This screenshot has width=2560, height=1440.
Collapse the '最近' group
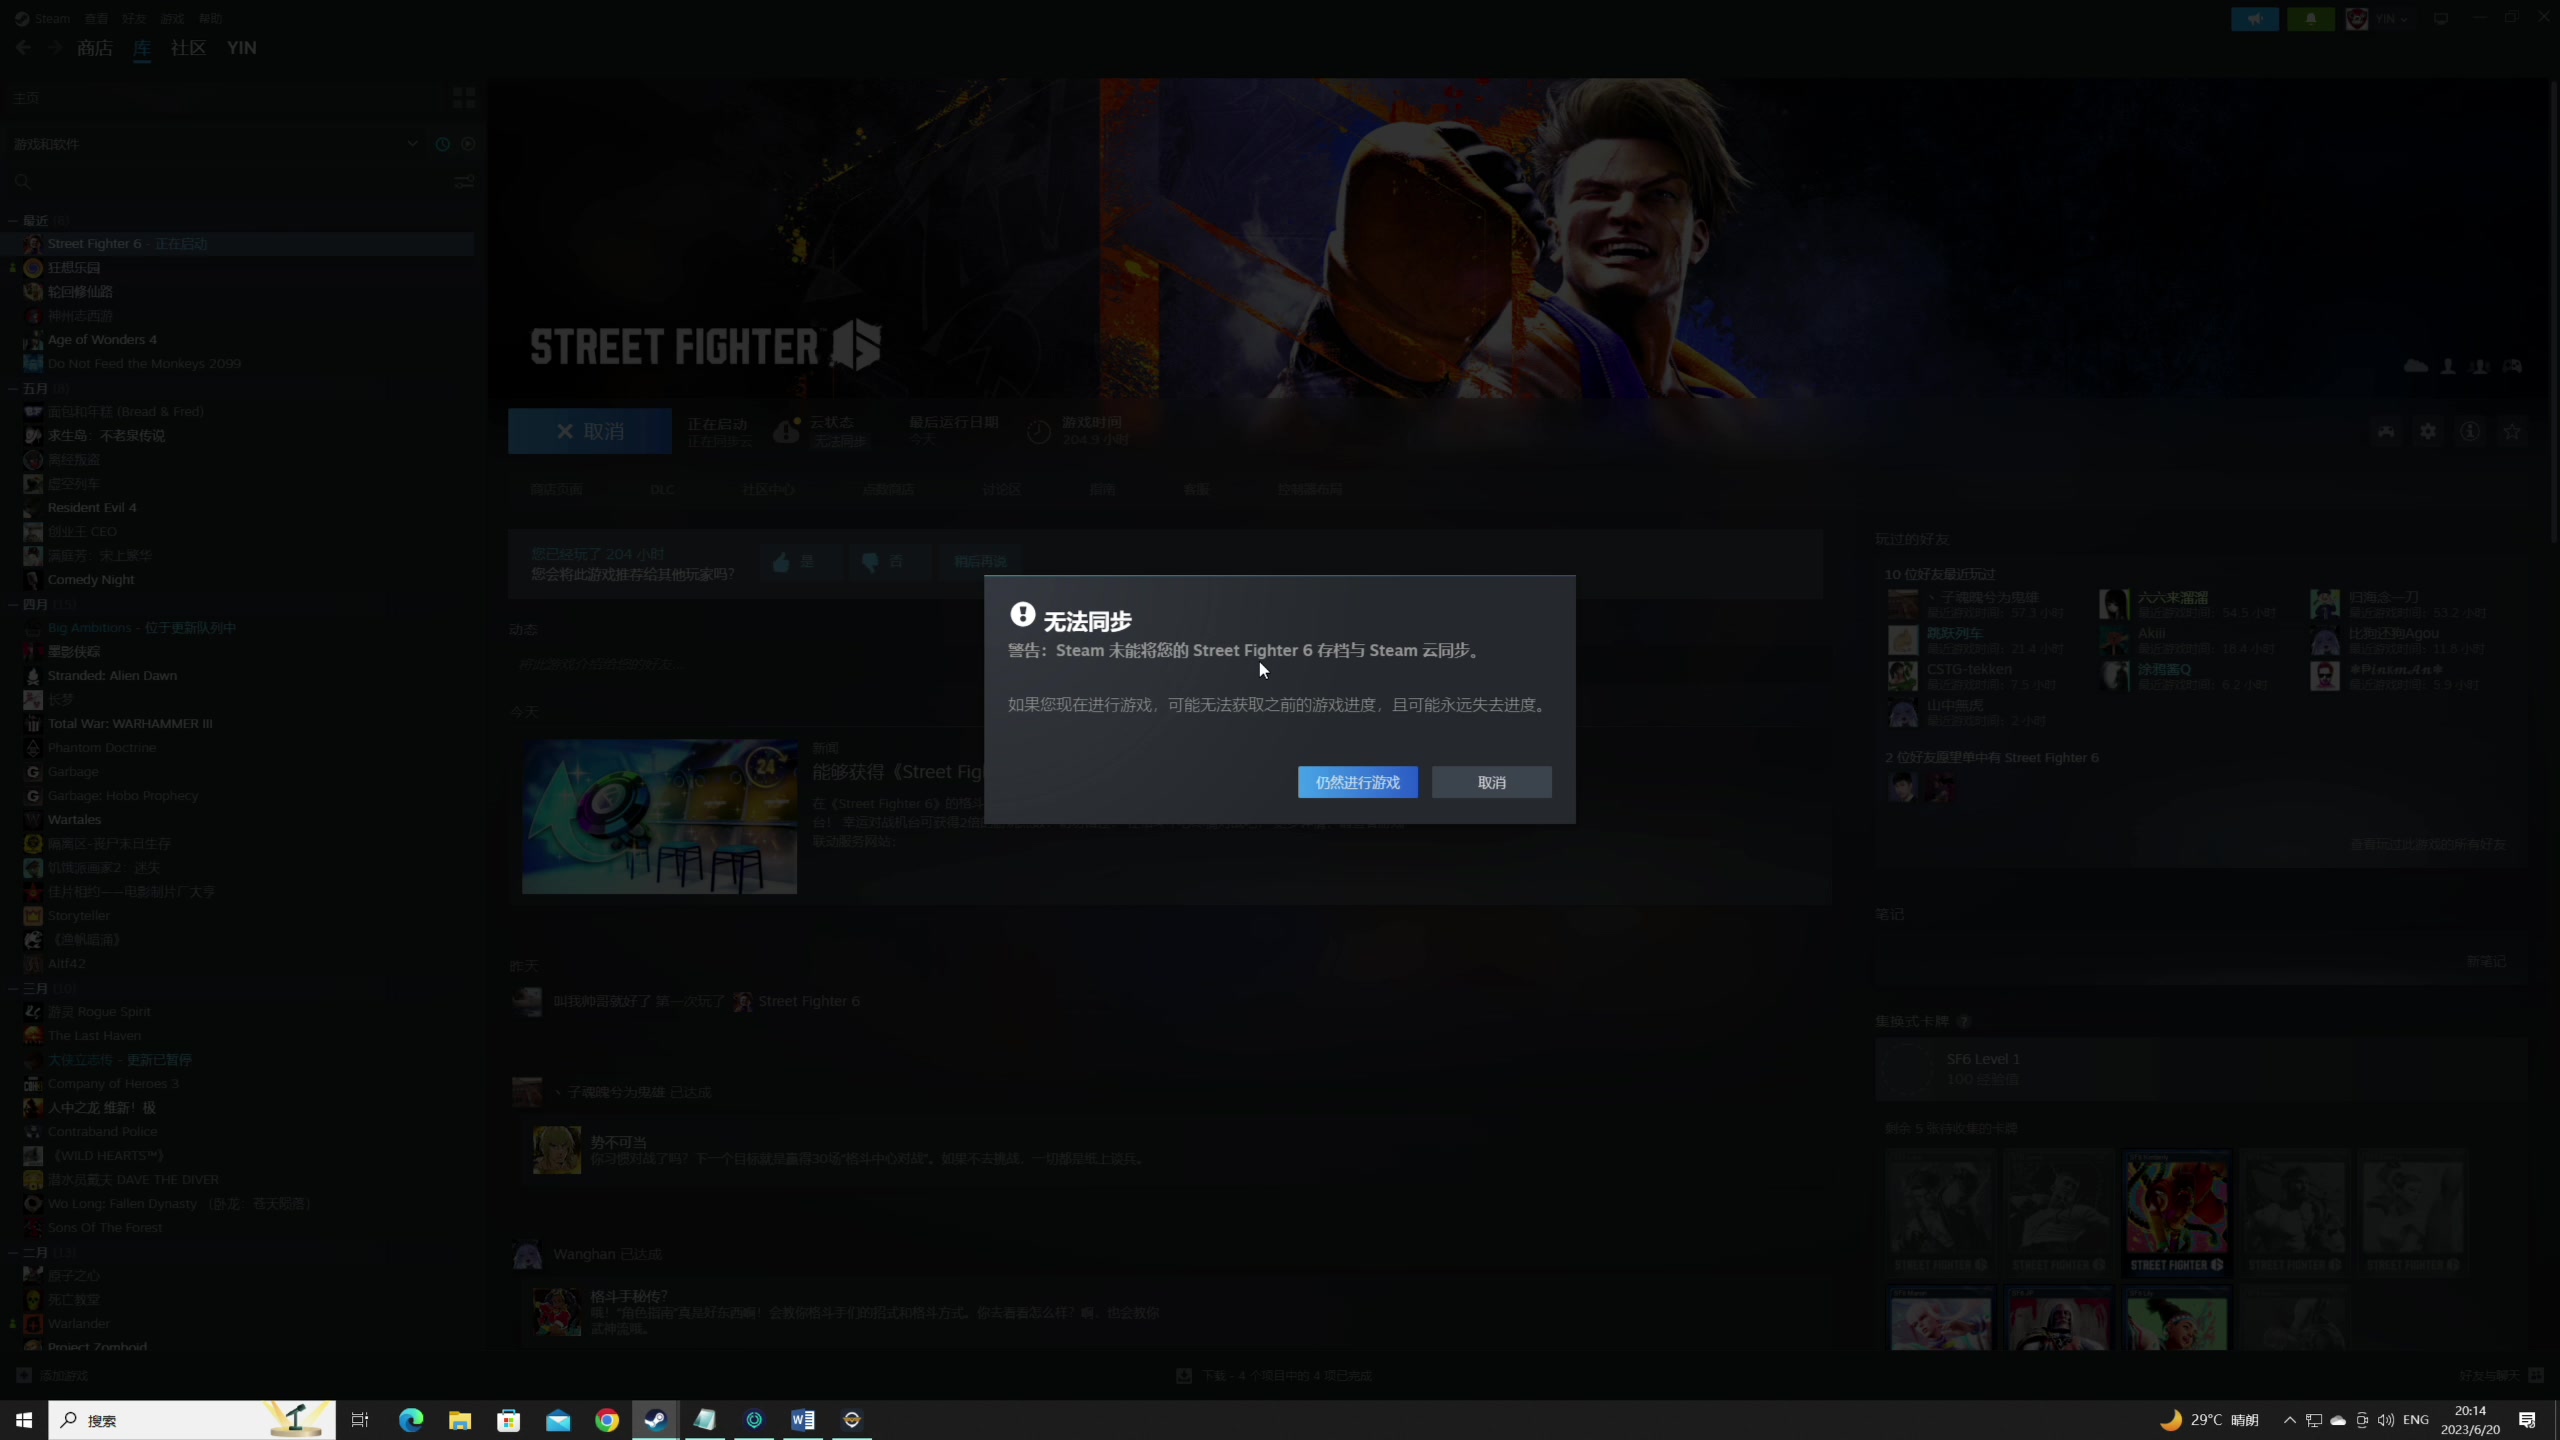point(13,221)
